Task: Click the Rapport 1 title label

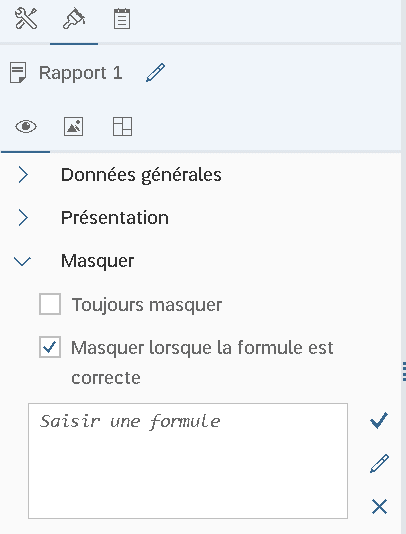Action: click(80, 73)
